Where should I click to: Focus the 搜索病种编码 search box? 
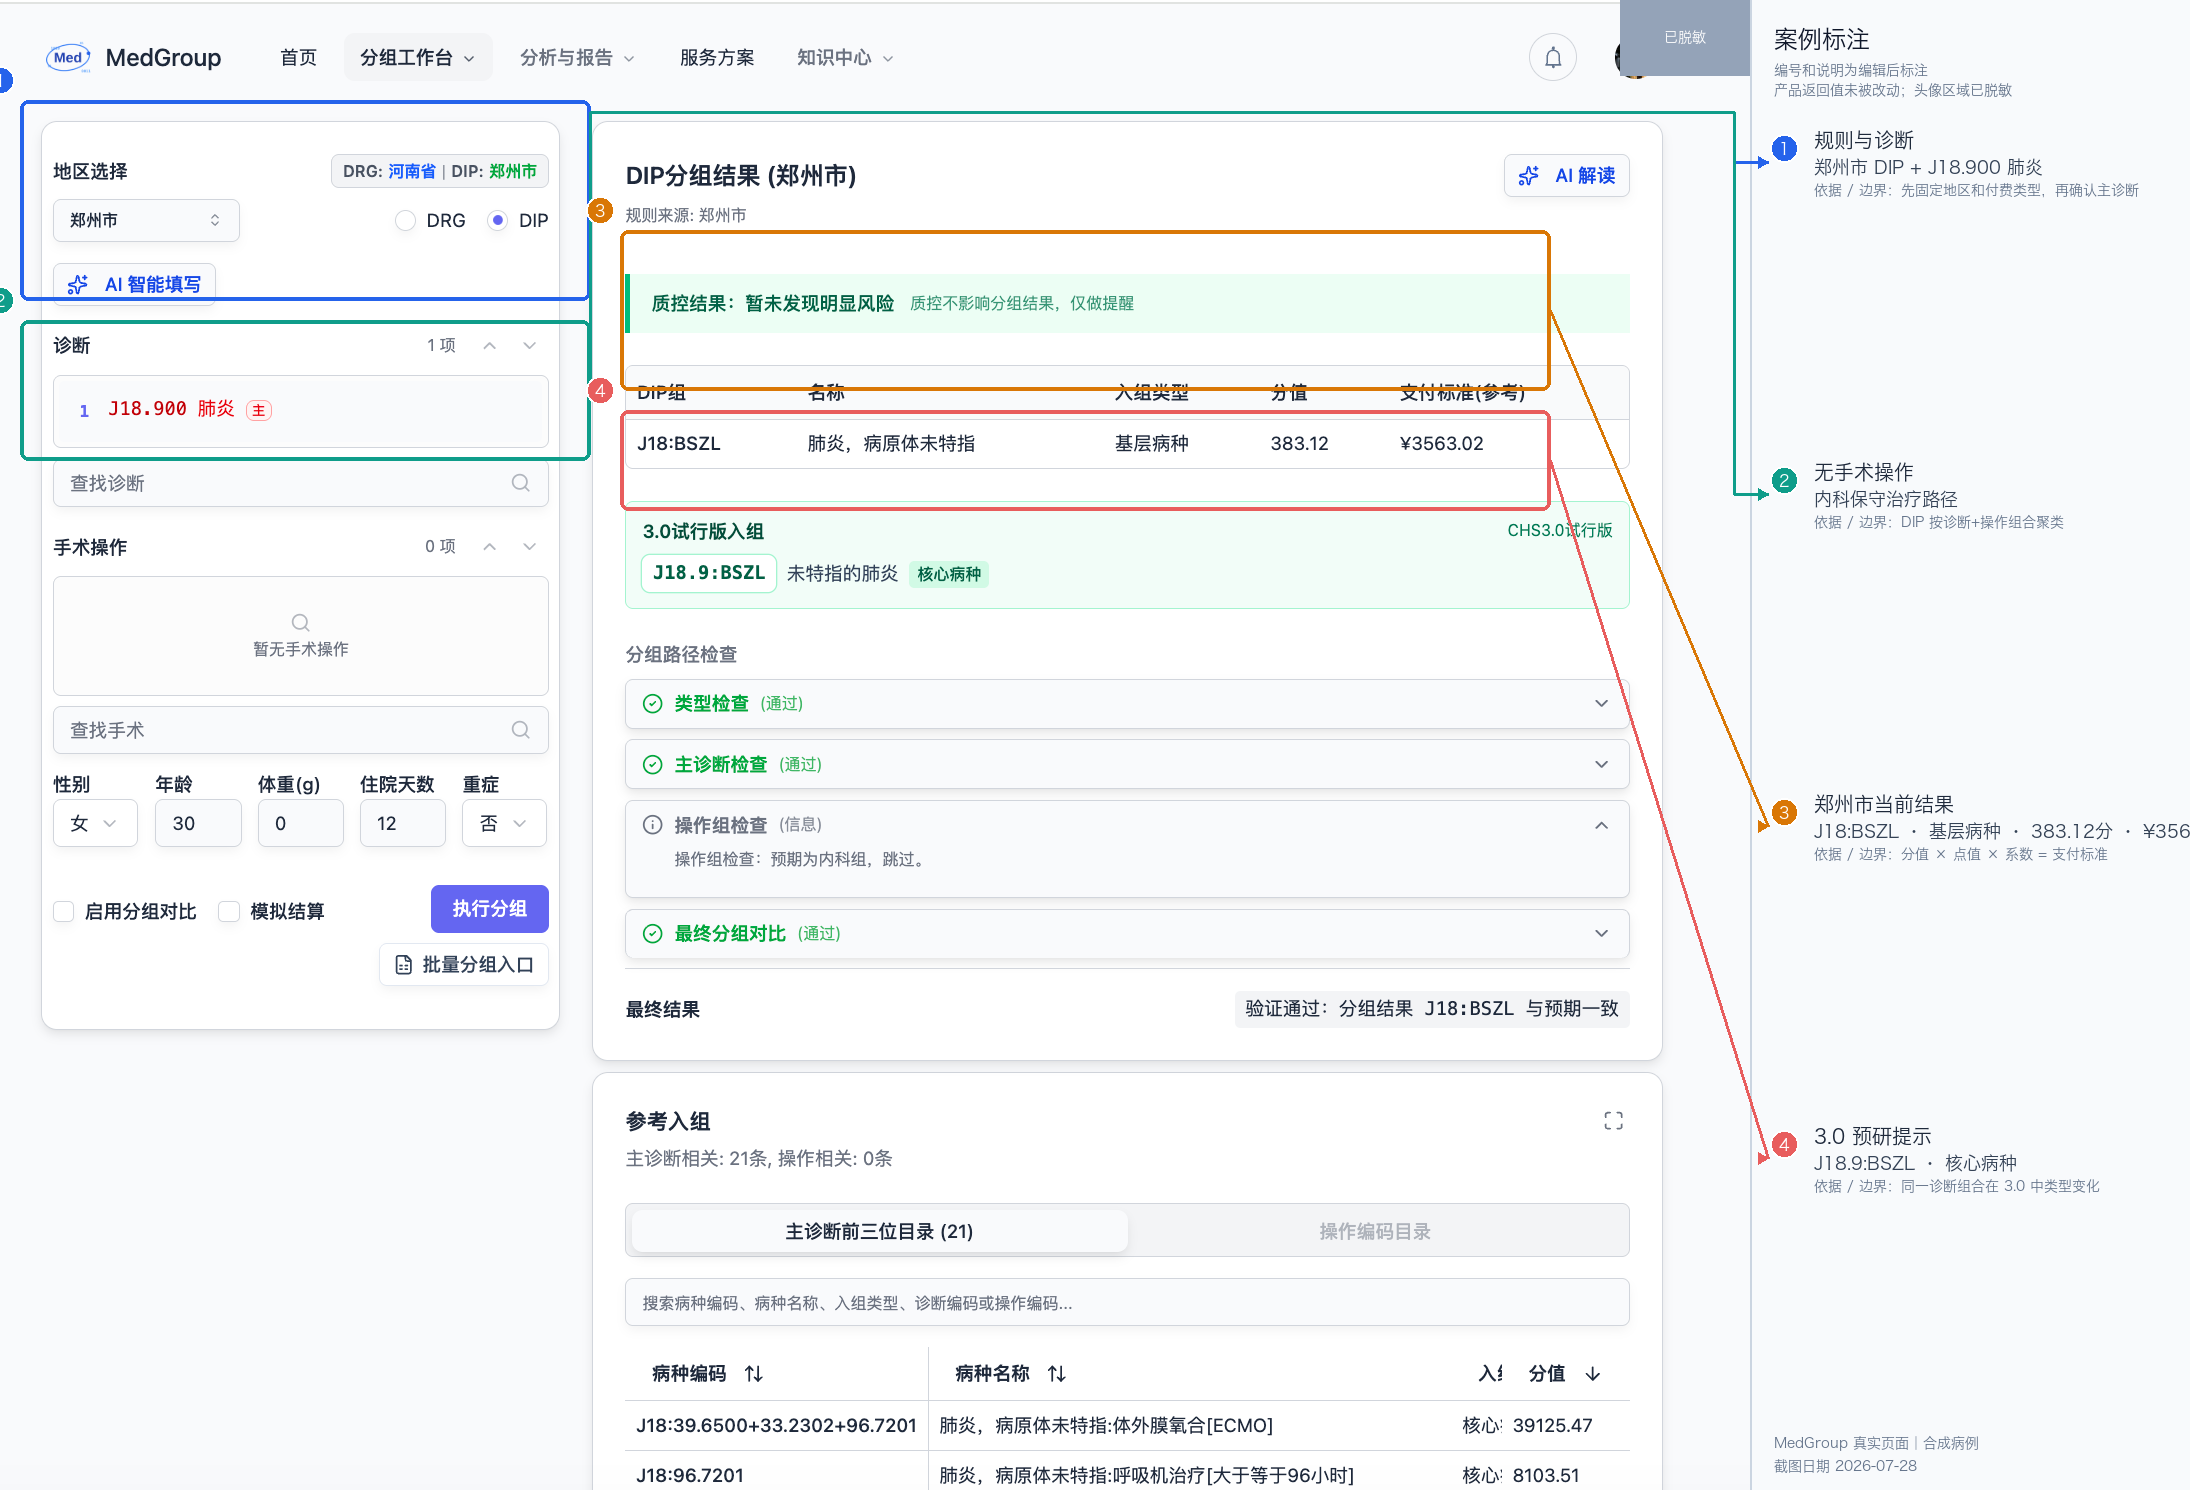point(1127,1303)
